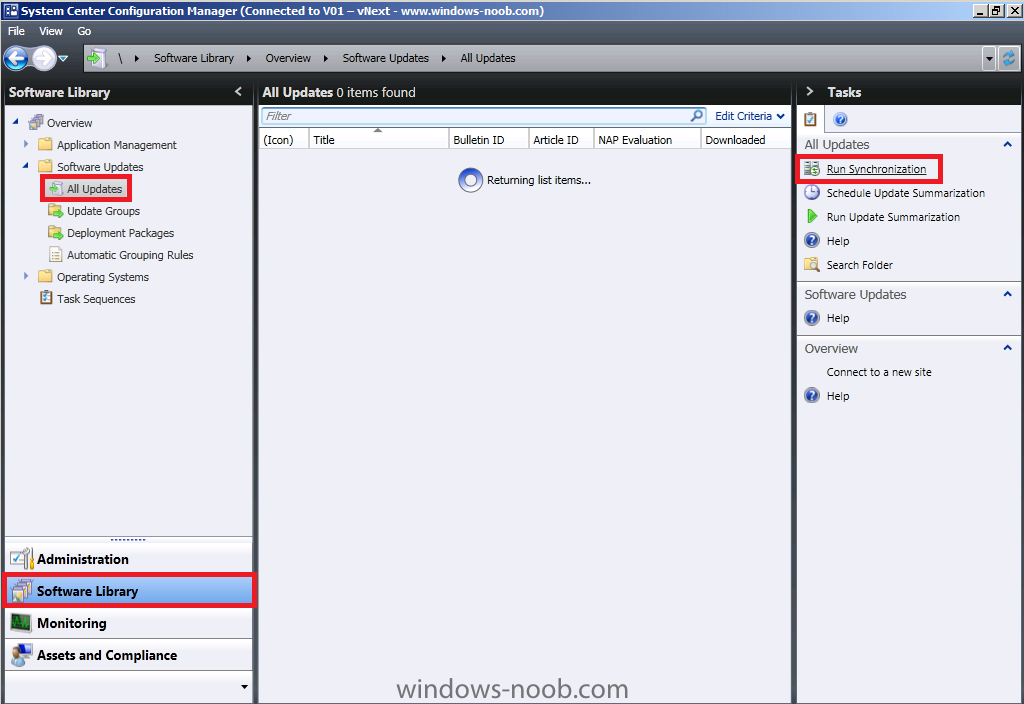Click the Help icon under Software Updates
Image resolution: width=1024 pixels, height=704 pixels.
[x=812, y=318]
